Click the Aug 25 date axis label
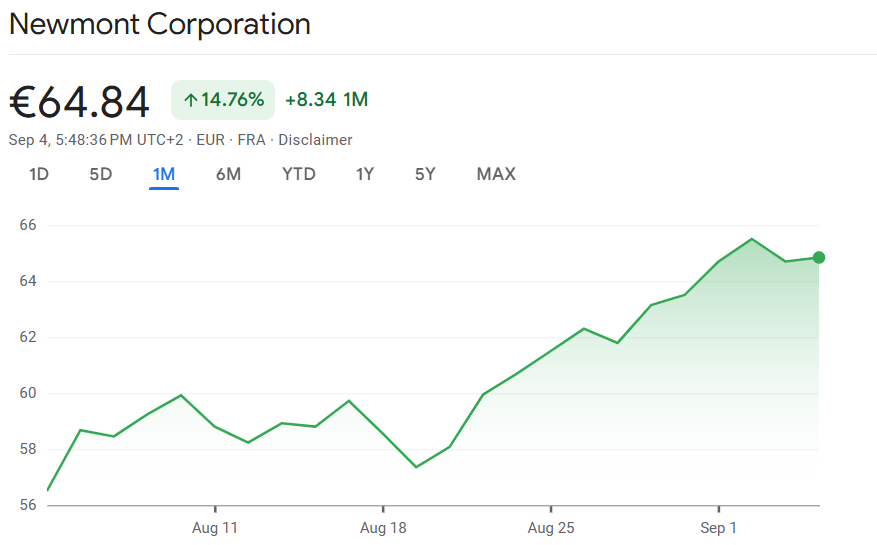The width and height of the screenshot is (877, 545). coord(551,527)
